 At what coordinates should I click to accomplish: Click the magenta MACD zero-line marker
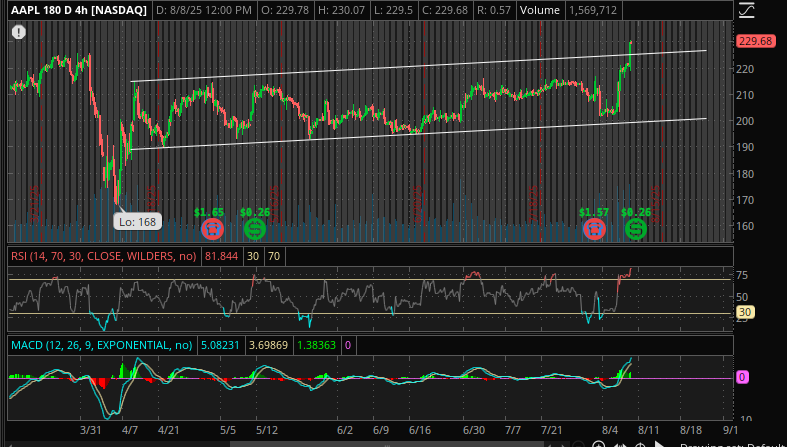743,377
